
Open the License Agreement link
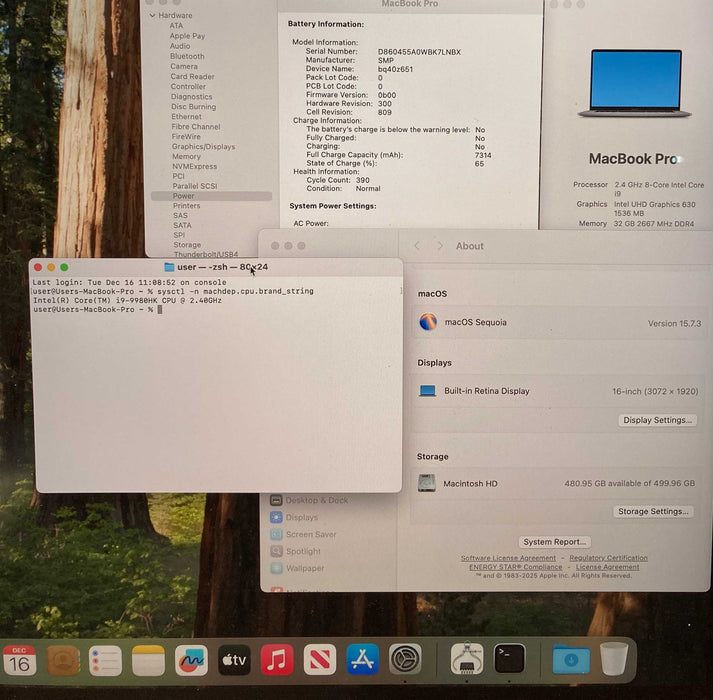coord(608,567)
